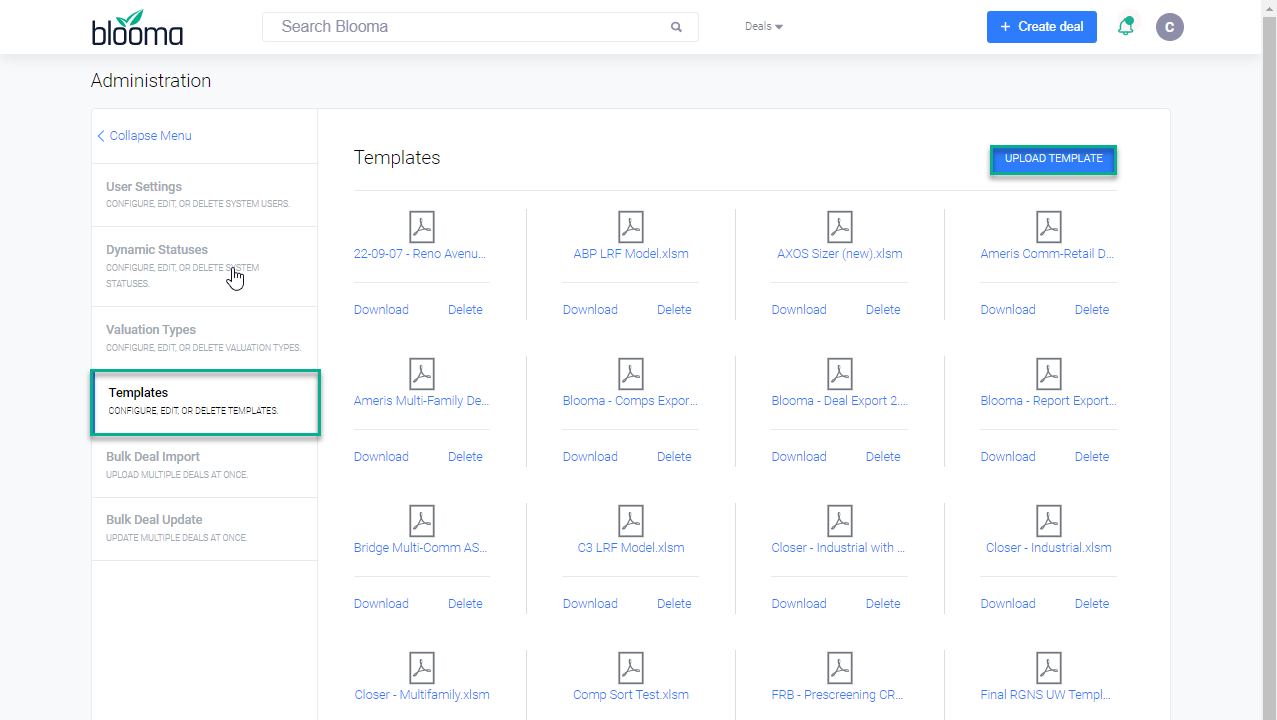Delete the Blooma - Comps Export template
The width and height of the screenshot is (1277, 720).
click(x=674, y=457)
